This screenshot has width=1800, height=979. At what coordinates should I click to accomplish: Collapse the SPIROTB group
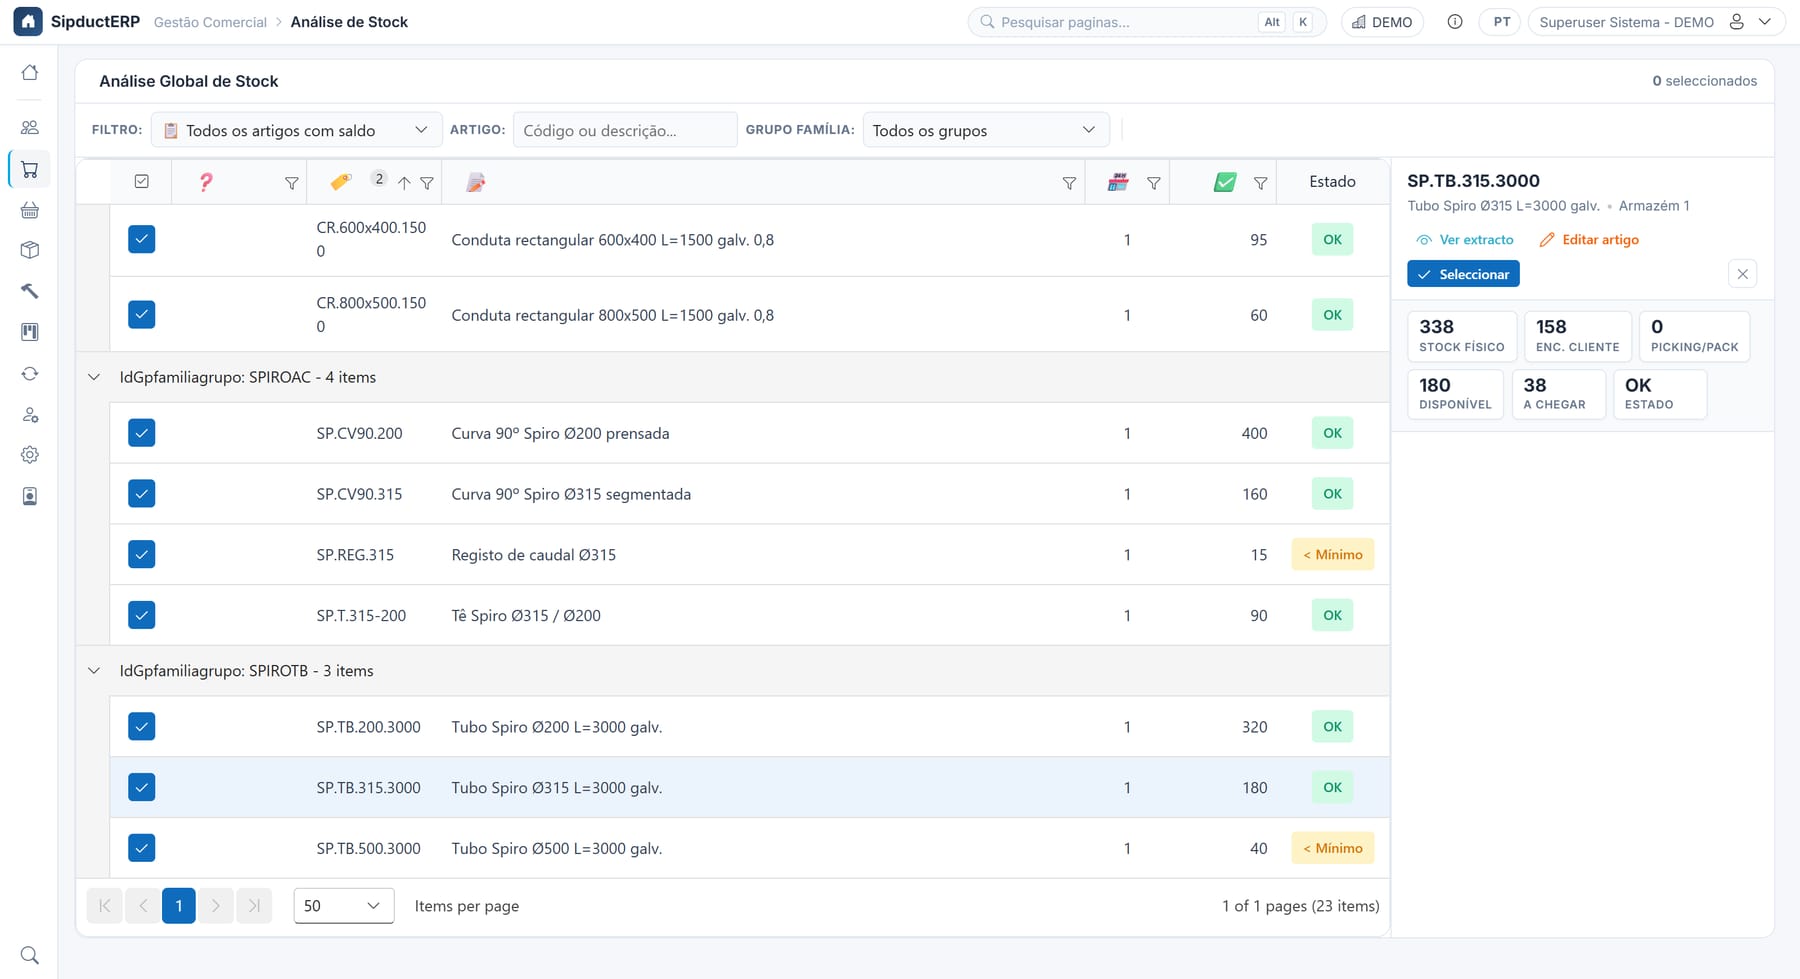tap(94, 671)
